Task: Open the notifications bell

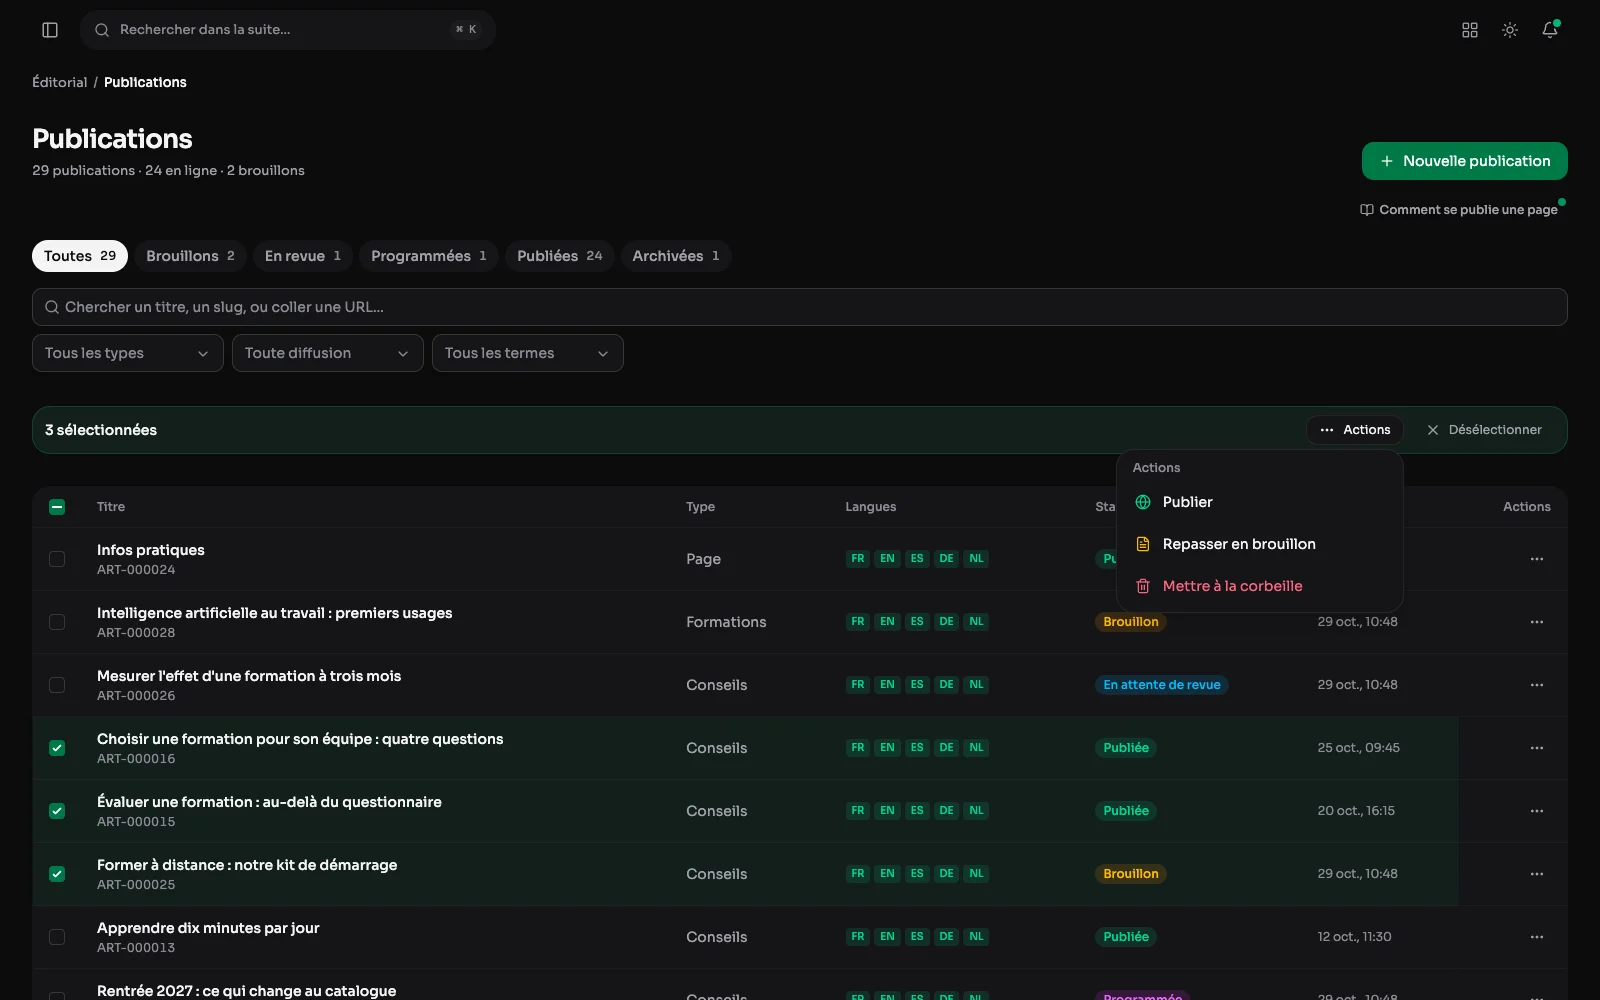Action: point(1550,30)
